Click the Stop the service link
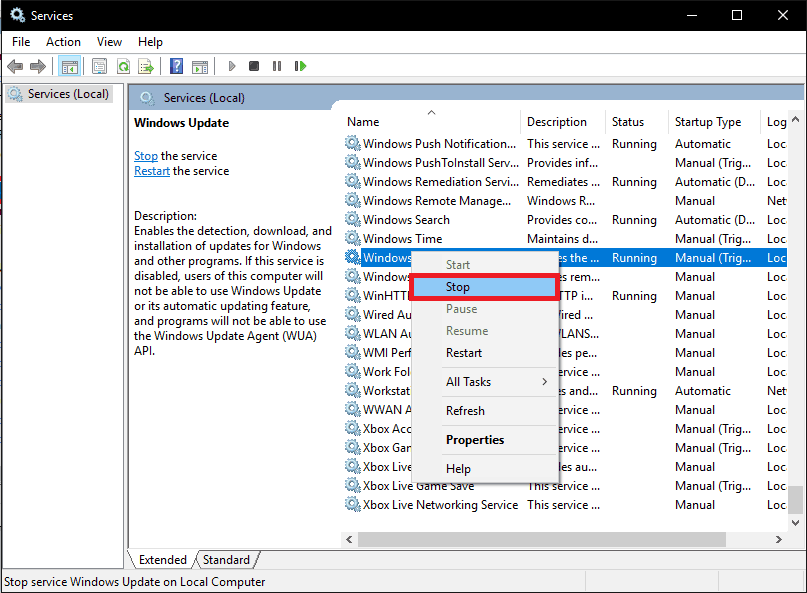 146,156
